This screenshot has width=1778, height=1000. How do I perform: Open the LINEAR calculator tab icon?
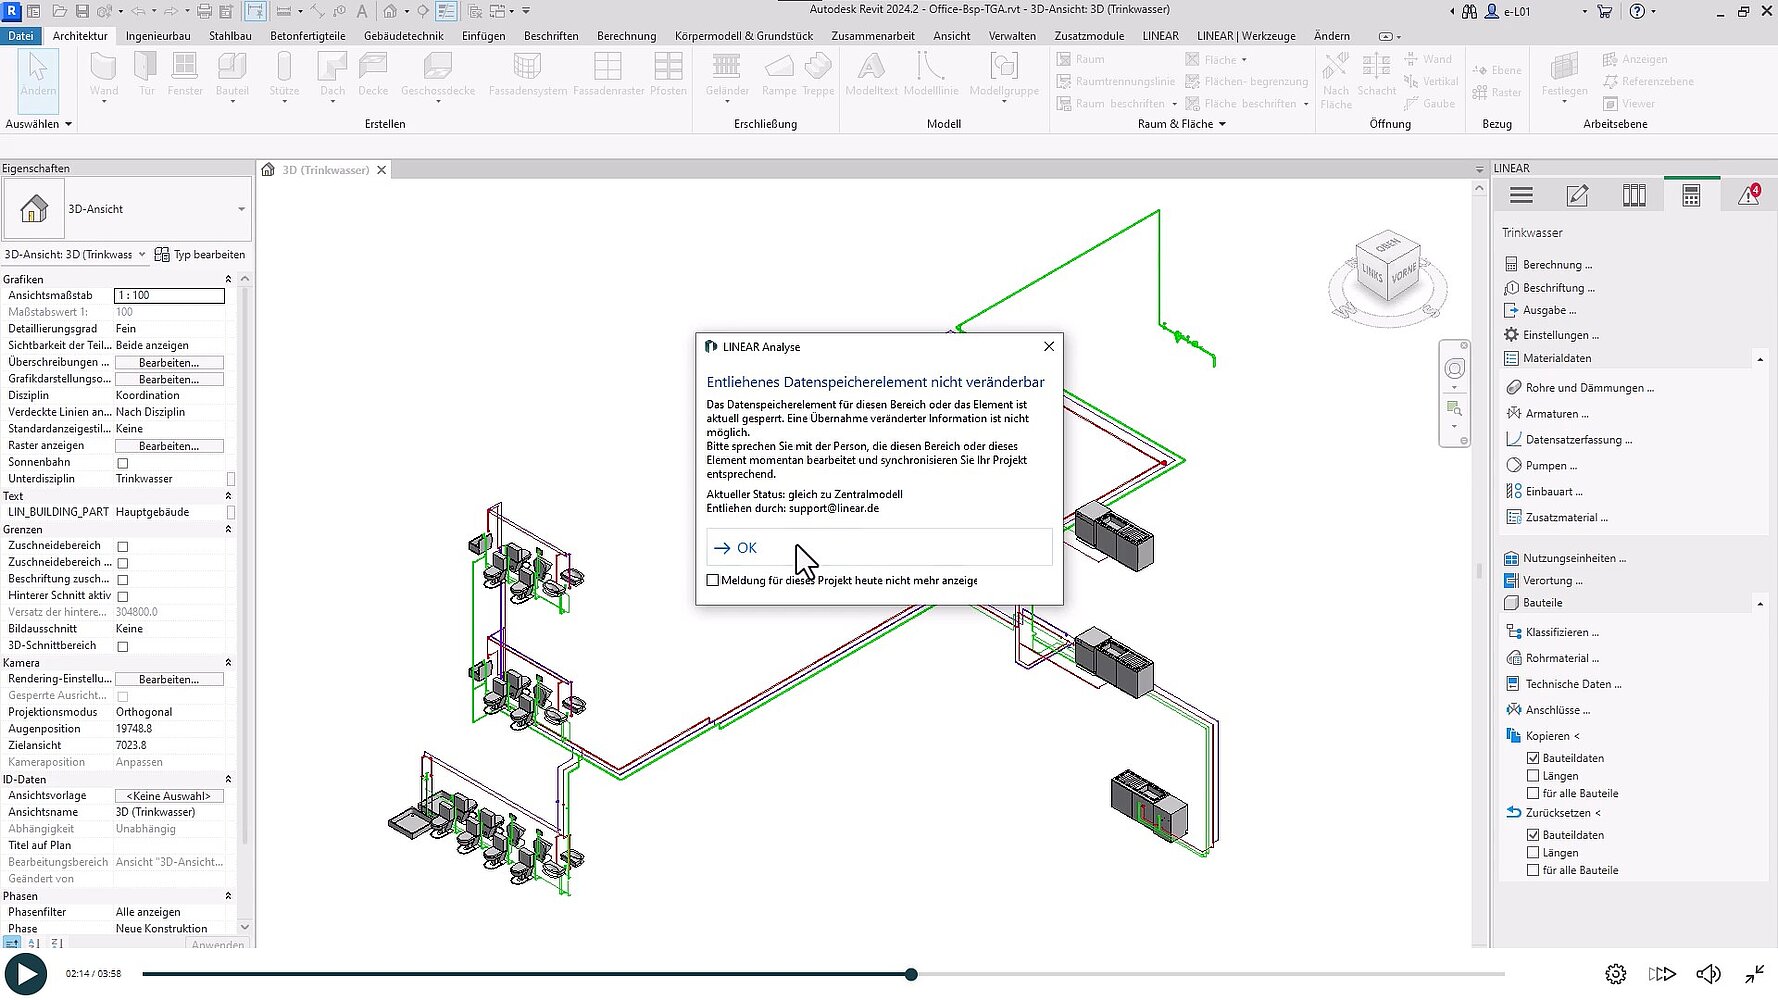coord(1691,196)
